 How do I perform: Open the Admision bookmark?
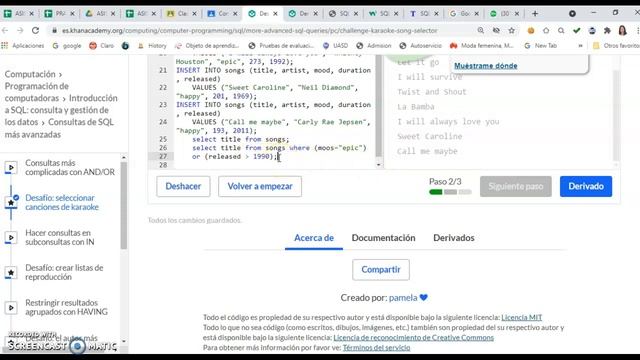[374, 46]
